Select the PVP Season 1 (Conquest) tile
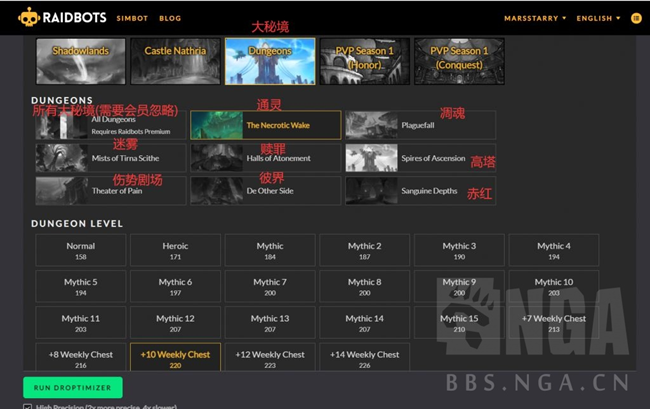This screenshot has width=650, height=409. tap(459, 61)
